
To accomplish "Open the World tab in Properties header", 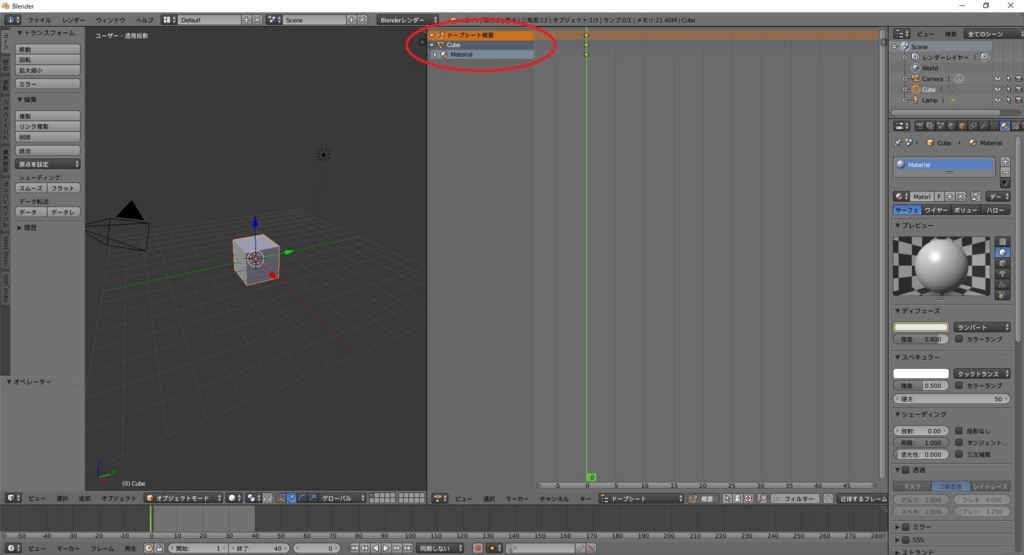I will (952, 126).
